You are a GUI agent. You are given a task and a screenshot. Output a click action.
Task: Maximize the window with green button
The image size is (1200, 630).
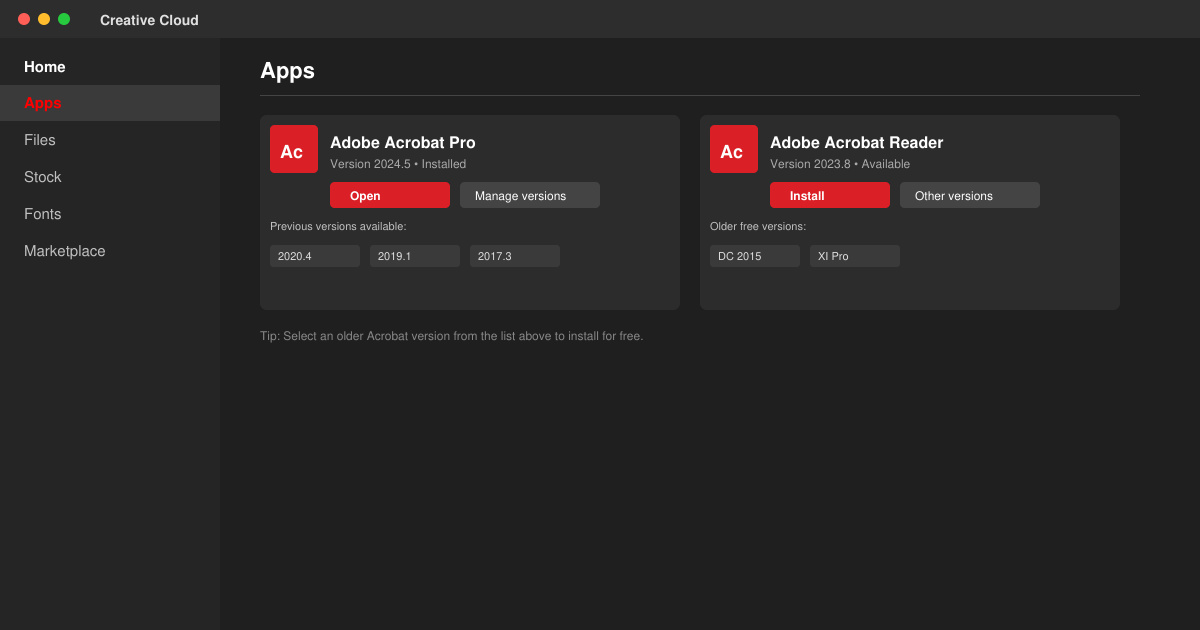click(64, 19)
